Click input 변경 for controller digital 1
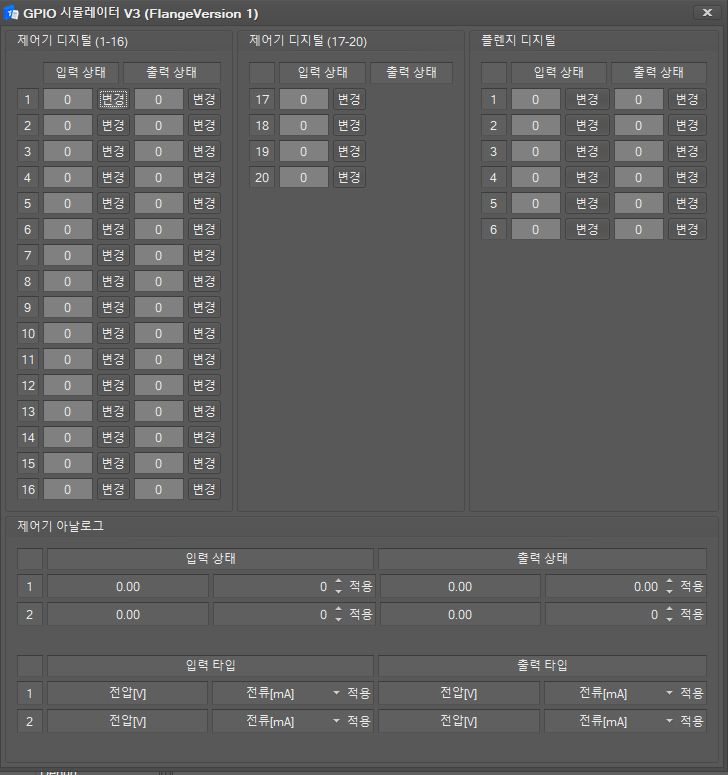Screen dimensions: 728x775 [x=112, y=99]
